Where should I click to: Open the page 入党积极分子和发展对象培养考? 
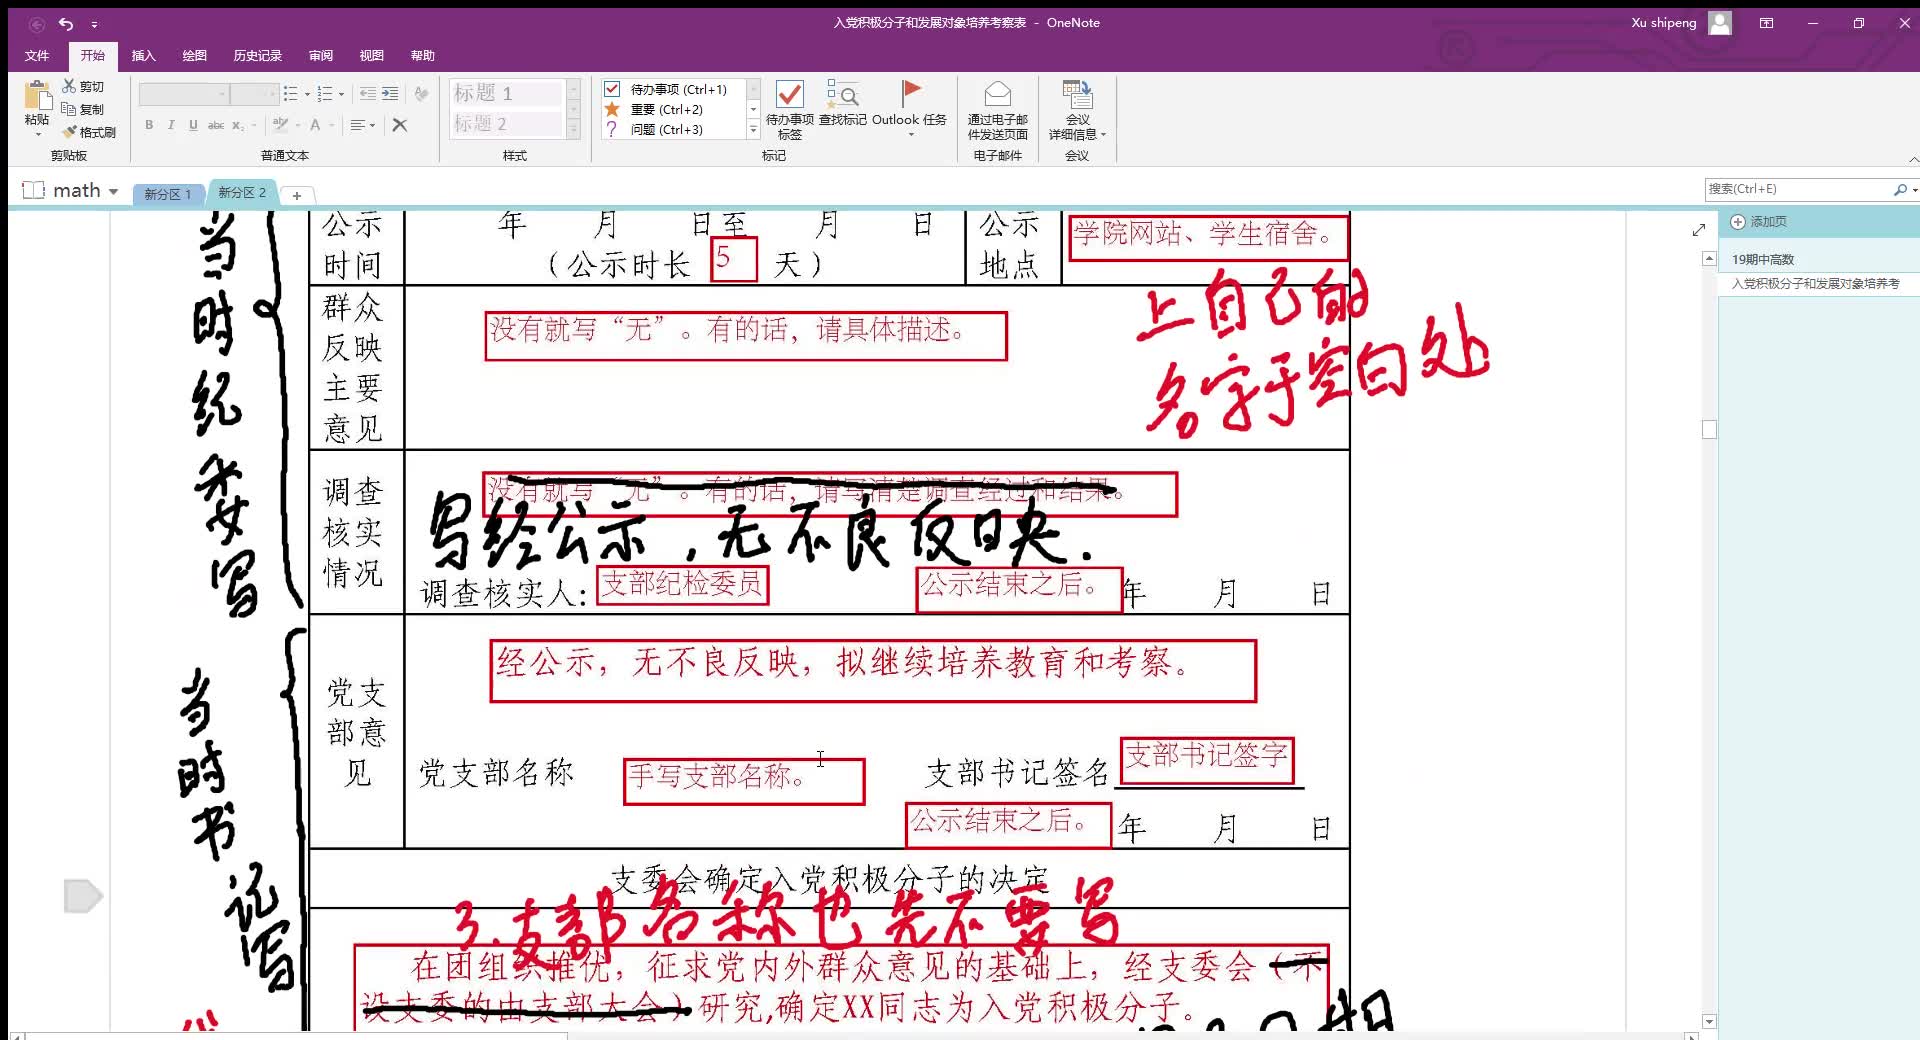(1818, 284)
